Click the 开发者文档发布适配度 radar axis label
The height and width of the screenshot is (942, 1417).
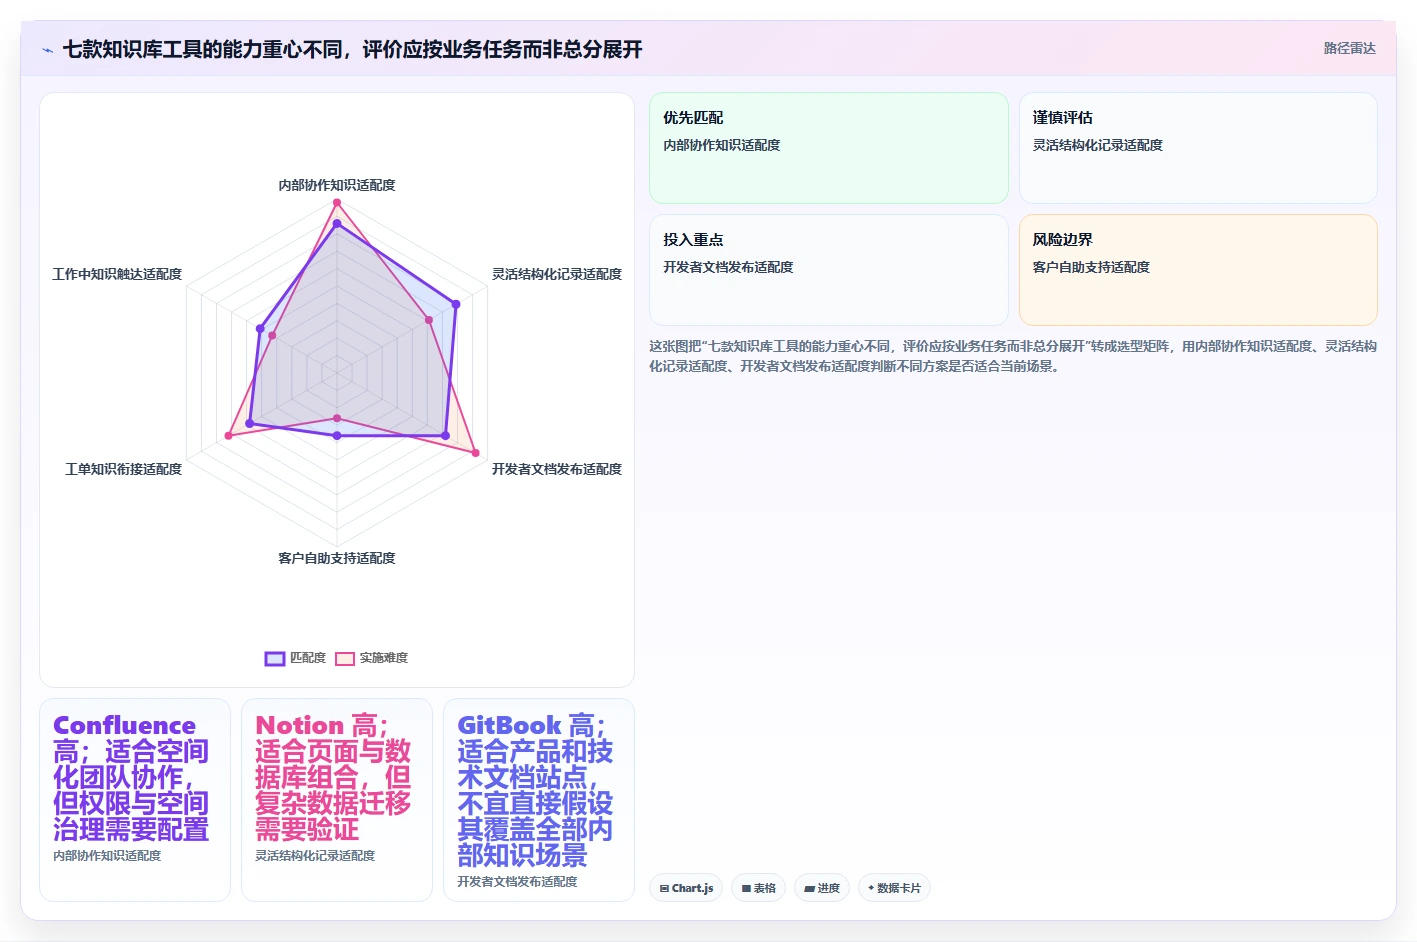[557, 469]
